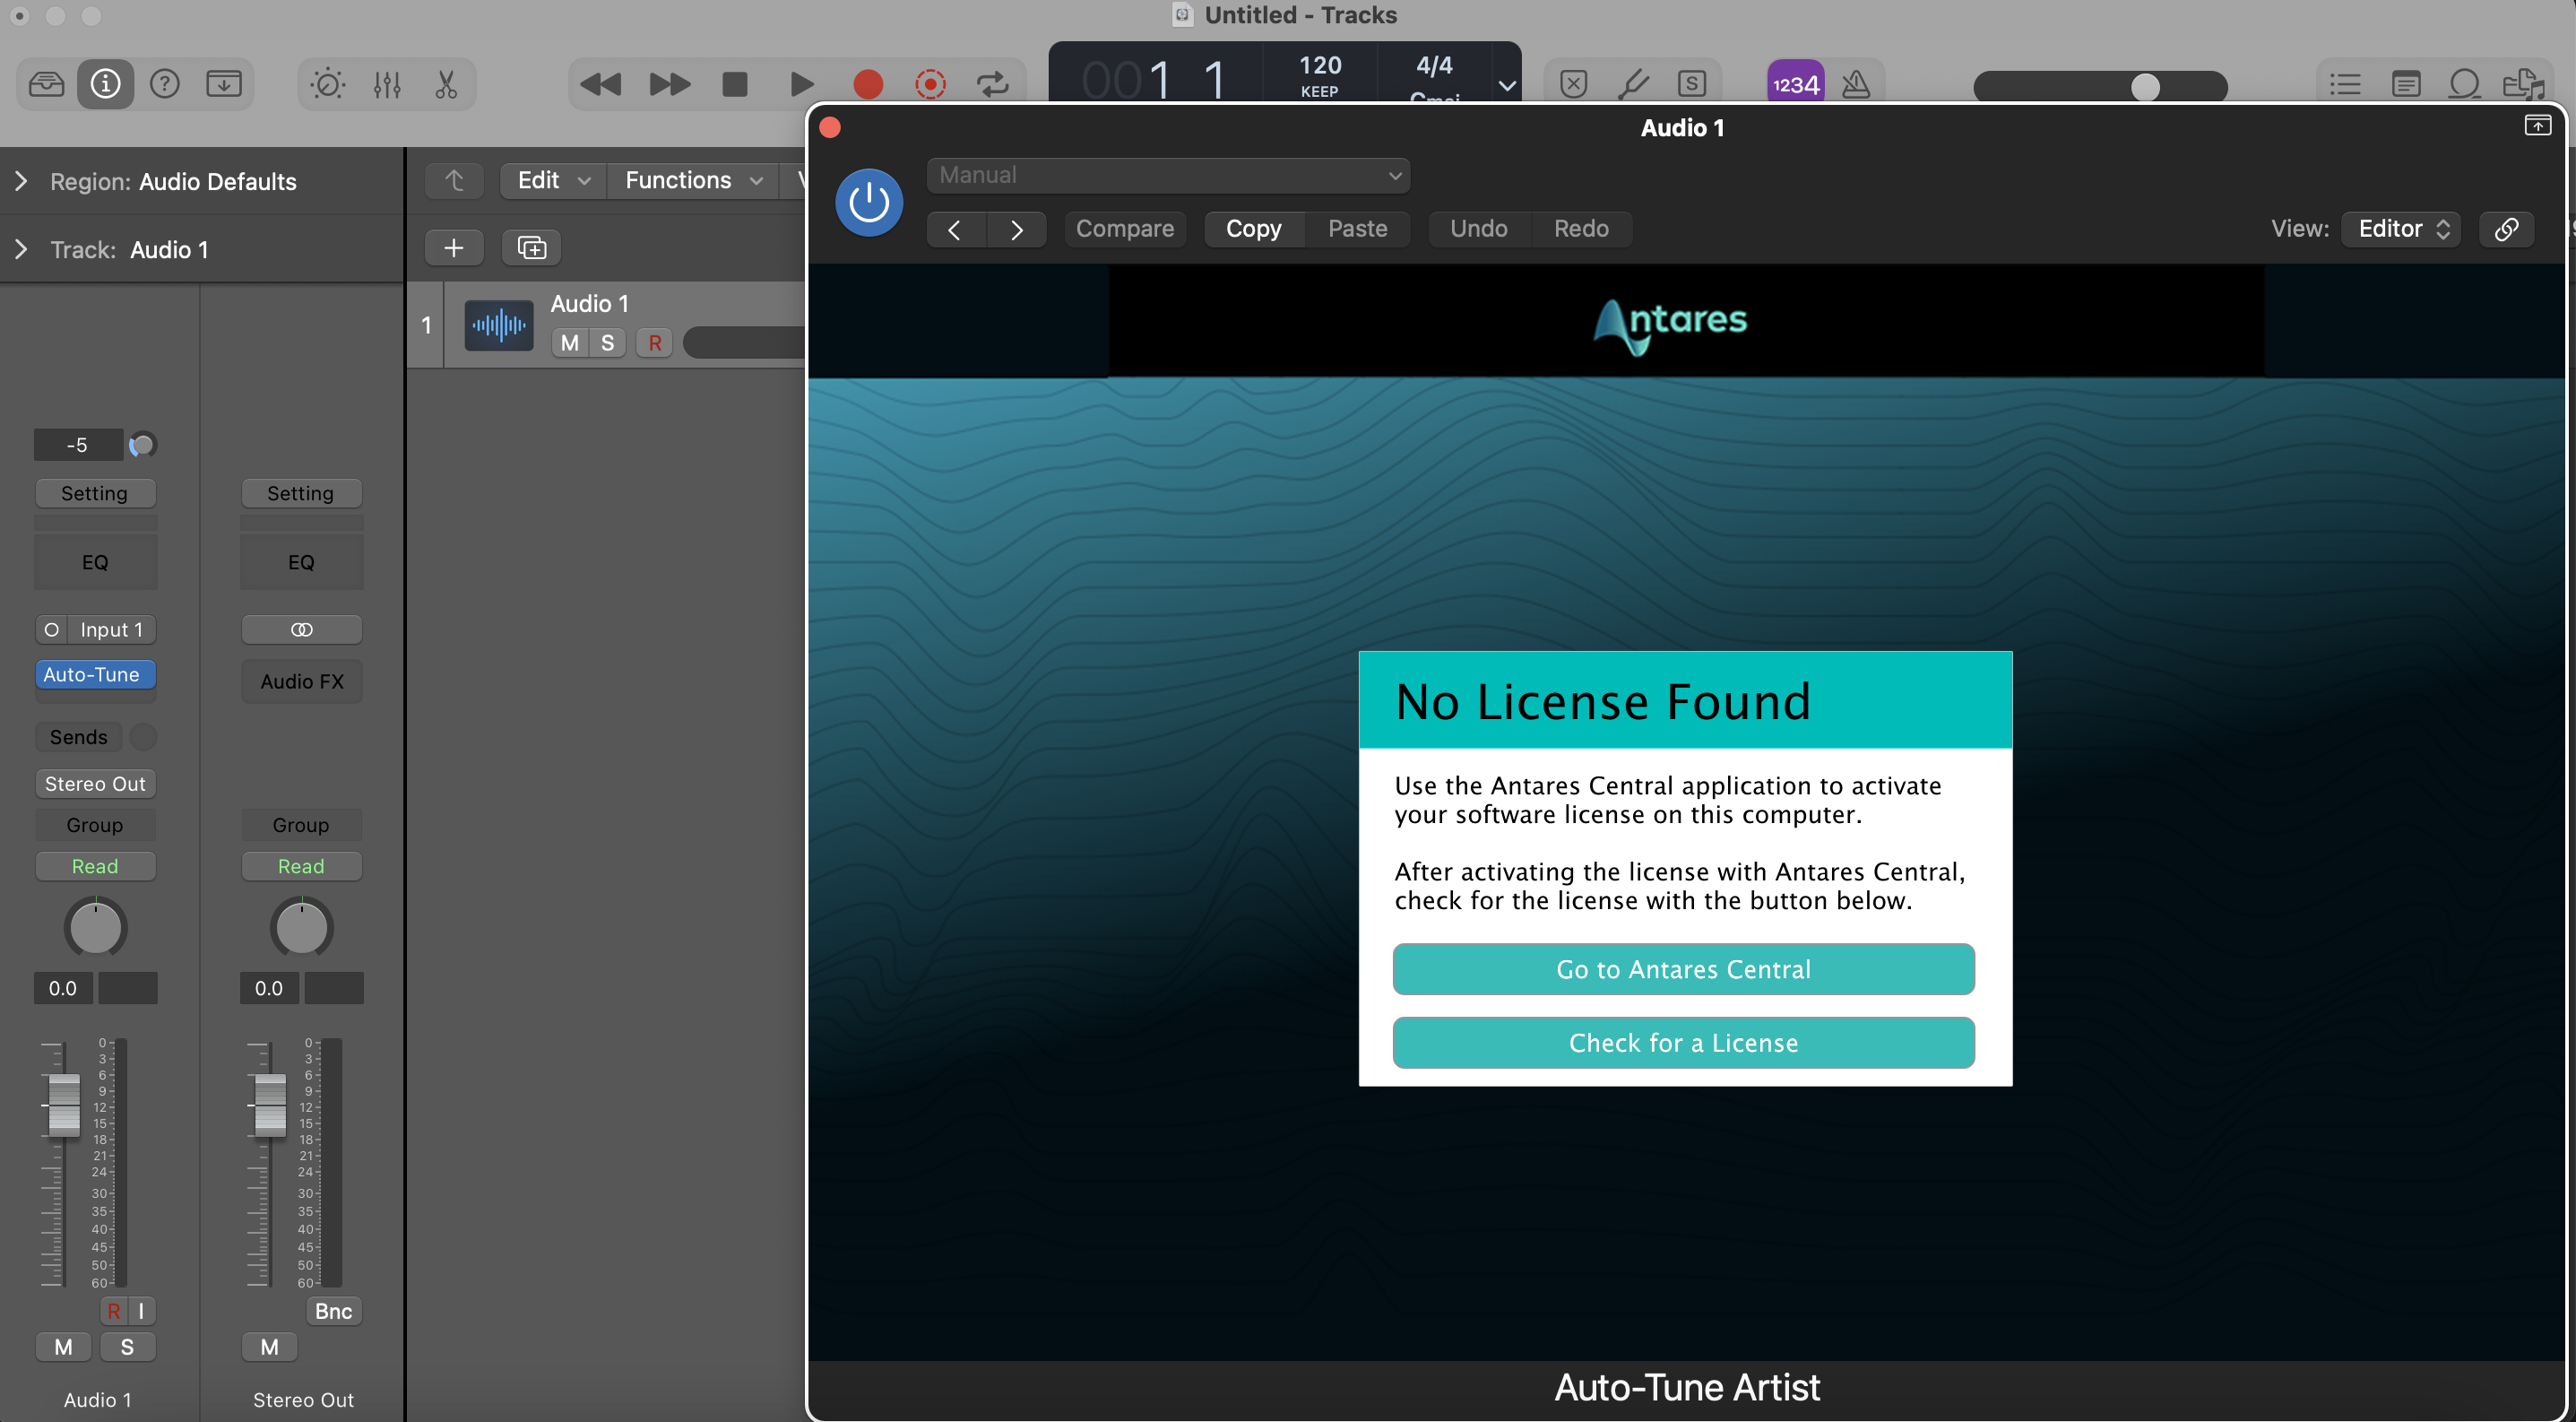
Task: Click Go to Antares Central button
Action: (1683, 969)
